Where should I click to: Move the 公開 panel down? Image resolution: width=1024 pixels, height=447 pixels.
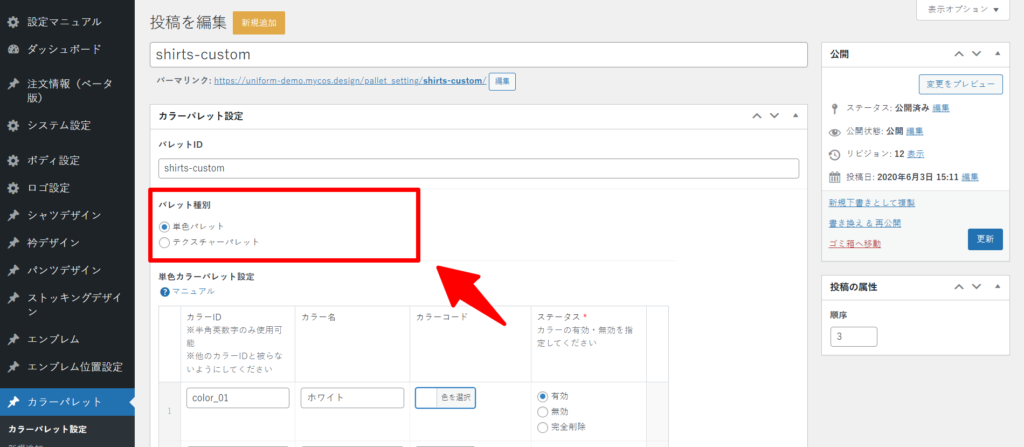[x=976, y=54]
